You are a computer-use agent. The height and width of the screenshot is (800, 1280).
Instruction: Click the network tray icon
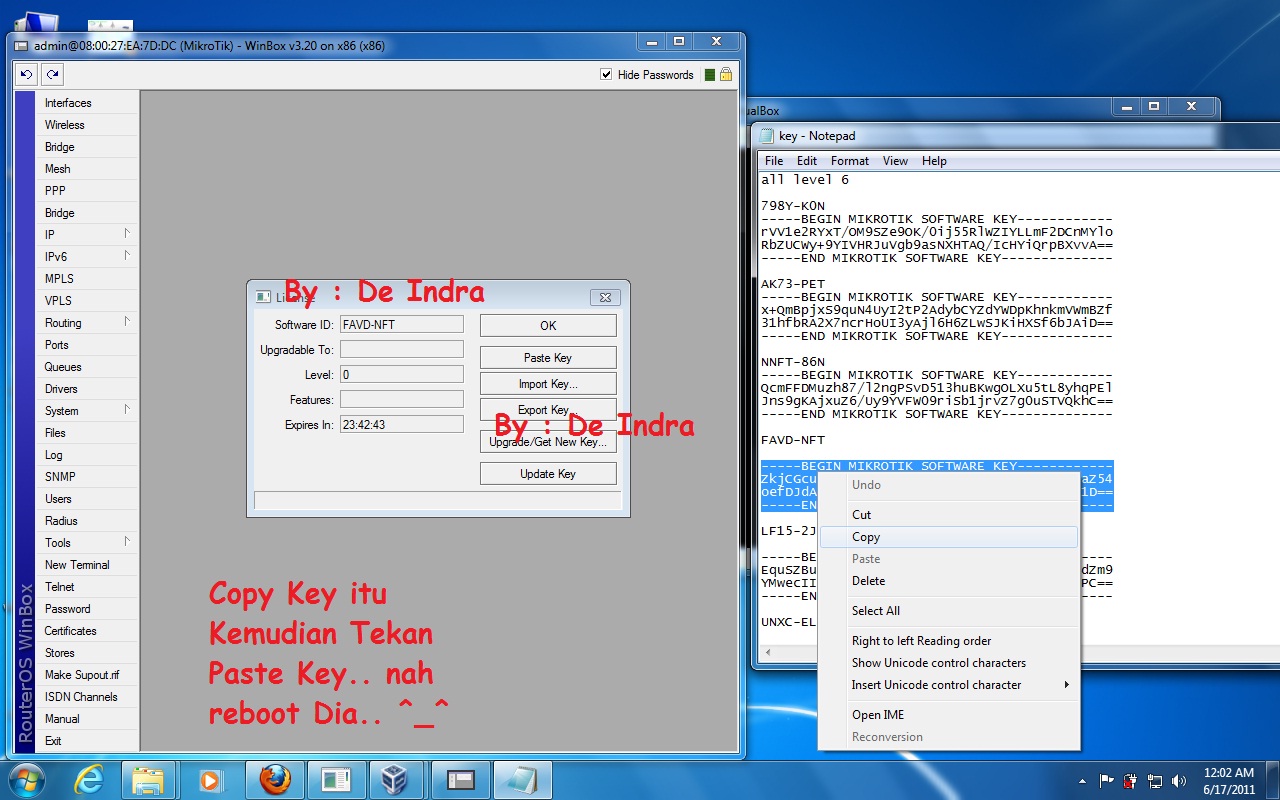[1155, 781]
